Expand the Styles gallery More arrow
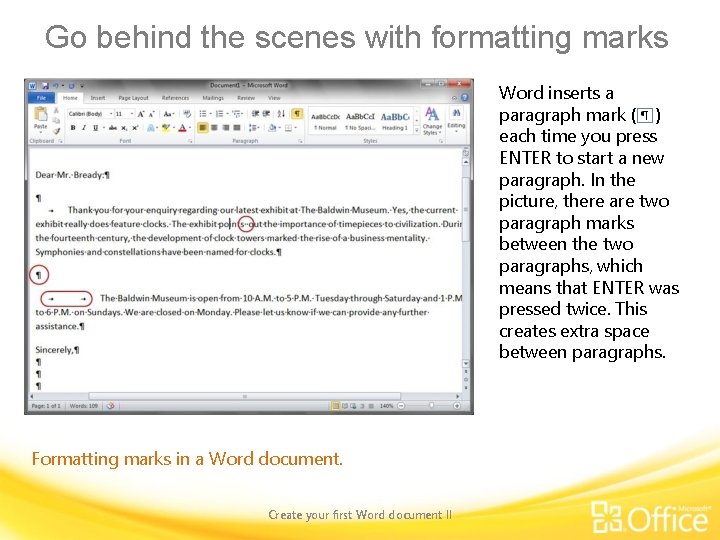The width and height of the screenshot is (720, 540). click(x=417, y=130)
